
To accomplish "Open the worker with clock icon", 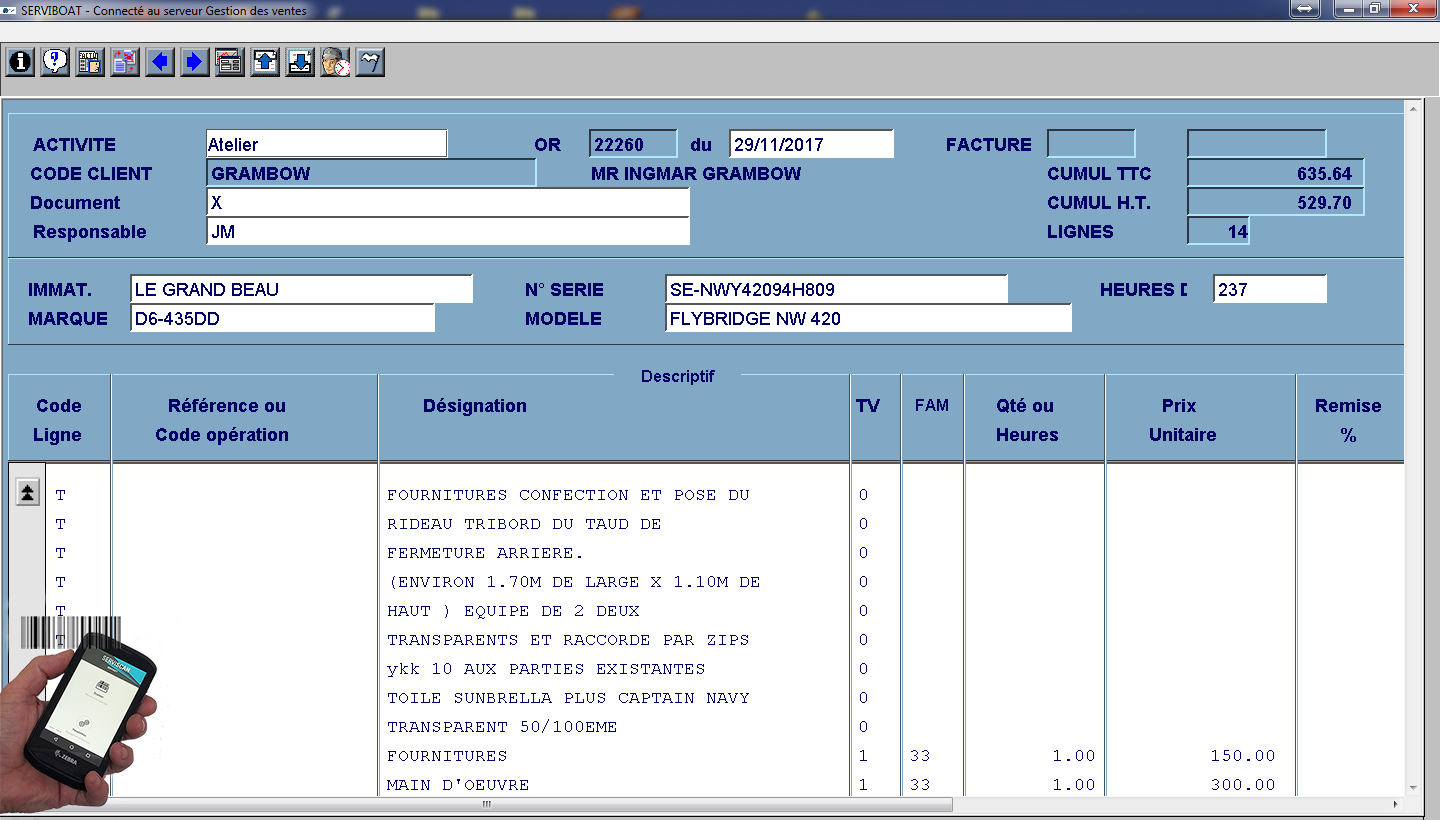I will [335, 62].
